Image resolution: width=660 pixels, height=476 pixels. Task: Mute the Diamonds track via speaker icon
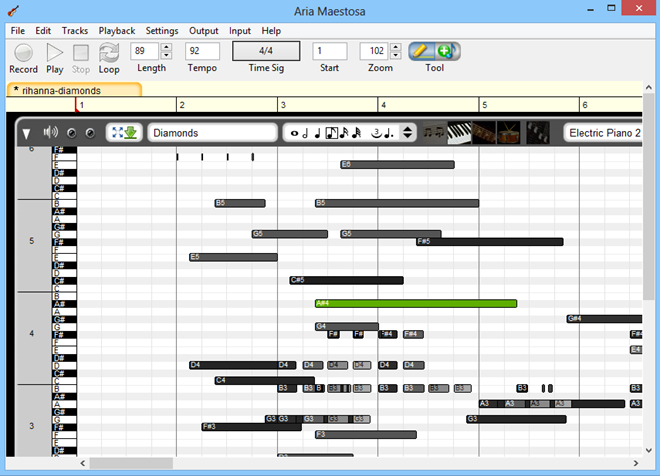coord(51,133)
